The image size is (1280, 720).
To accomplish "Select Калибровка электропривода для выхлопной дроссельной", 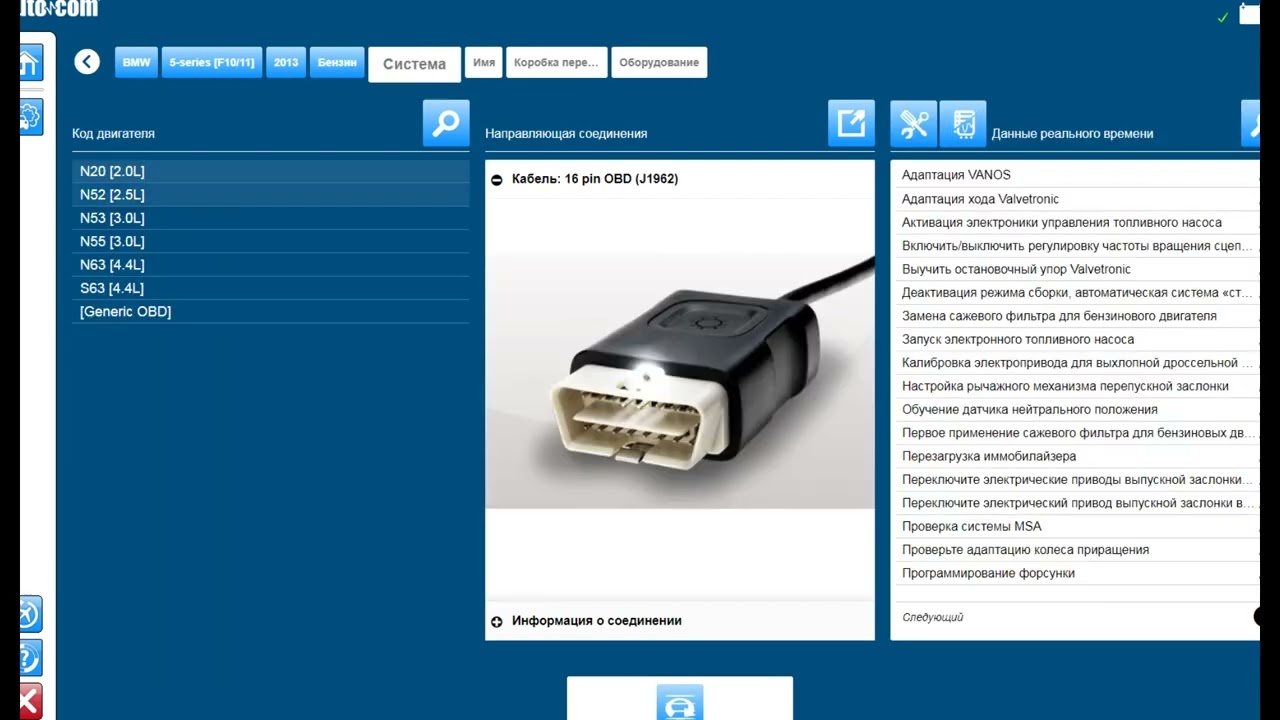I will pyautogui.click(x=1075, y=363).
